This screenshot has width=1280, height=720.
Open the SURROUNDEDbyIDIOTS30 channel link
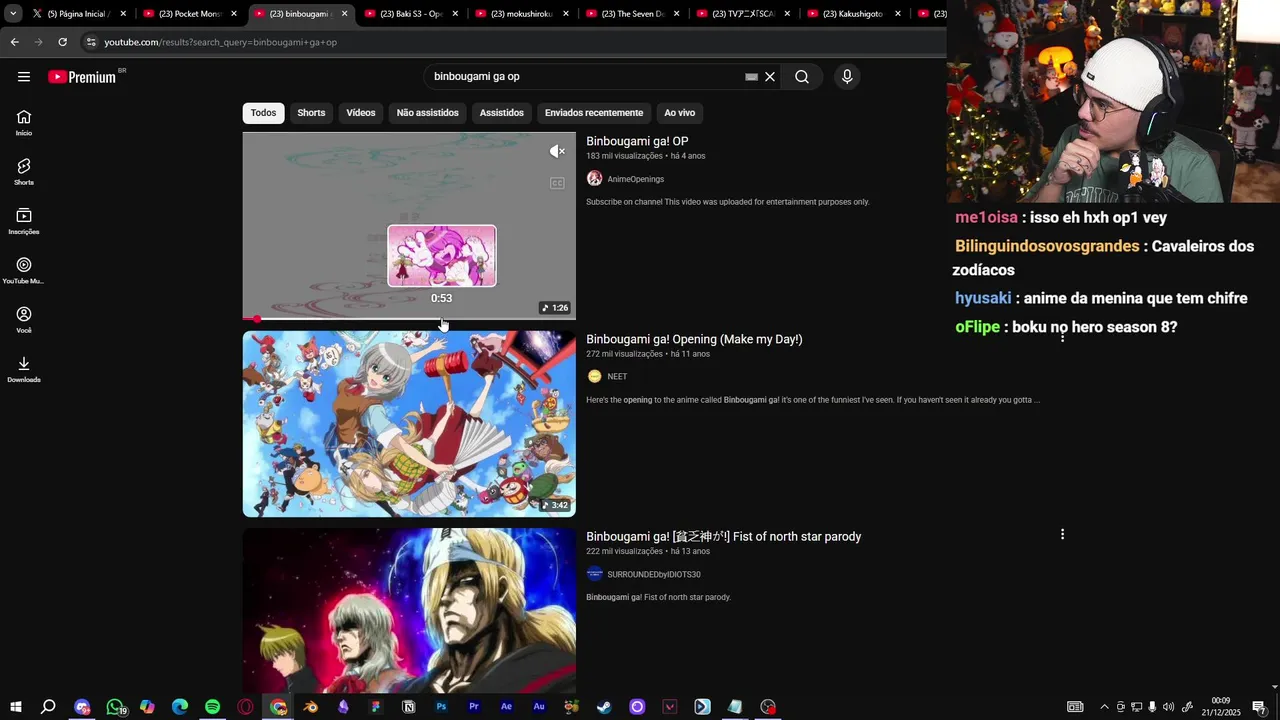654,575
